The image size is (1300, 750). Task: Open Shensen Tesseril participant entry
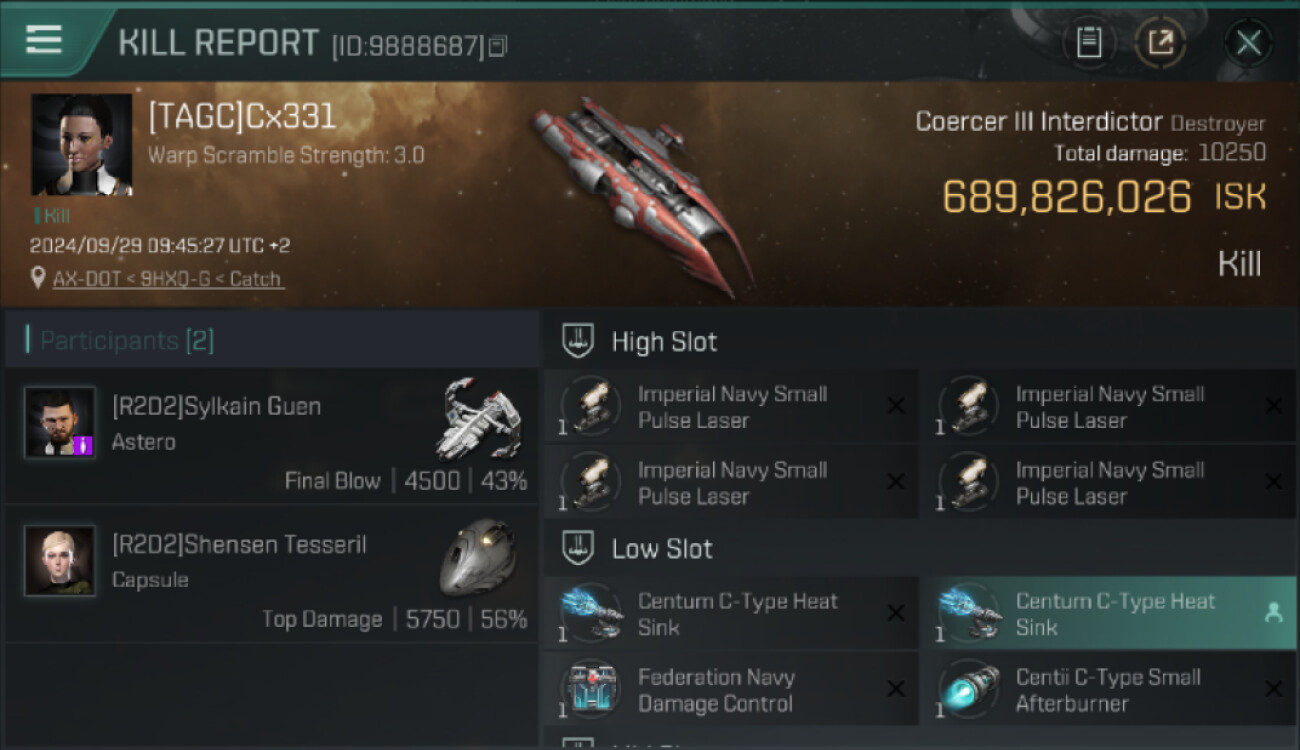tap(272, 574)
